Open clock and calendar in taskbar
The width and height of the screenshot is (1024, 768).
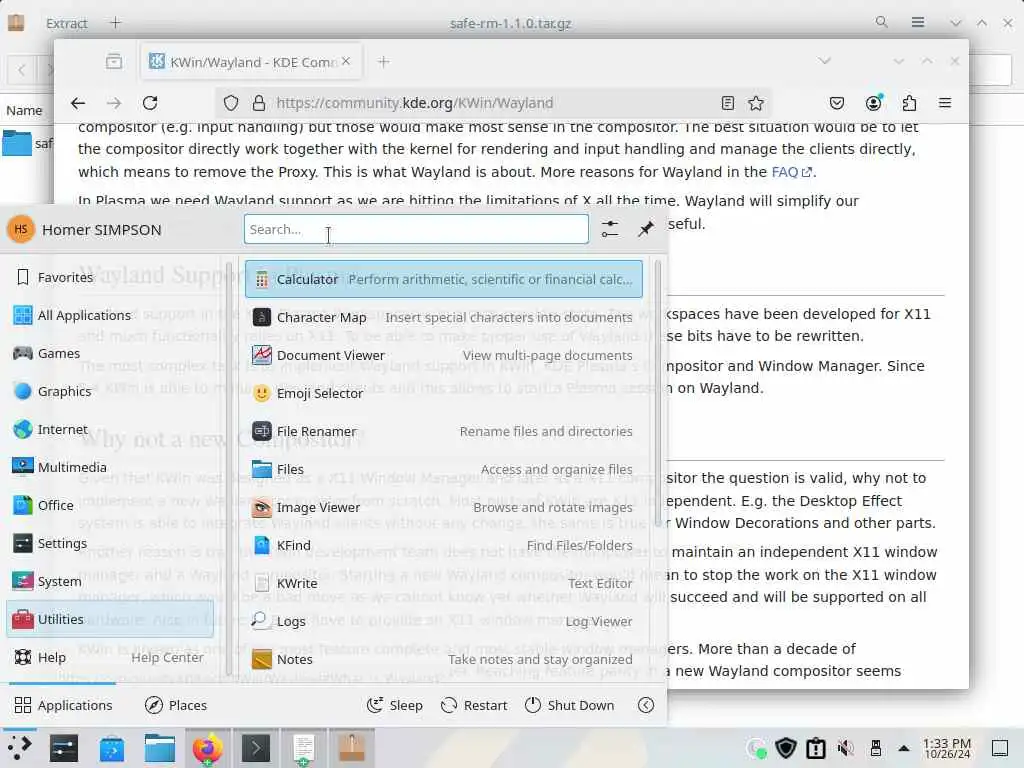point(947,748)
